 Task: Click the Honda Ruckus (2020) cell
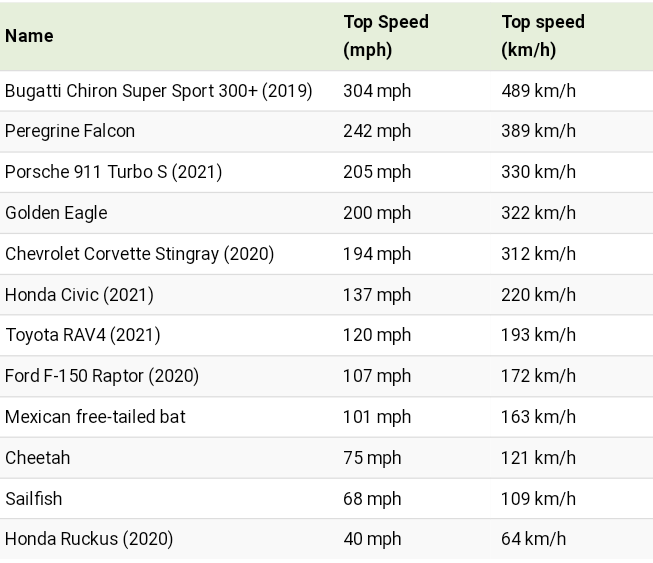coord(89,539)
